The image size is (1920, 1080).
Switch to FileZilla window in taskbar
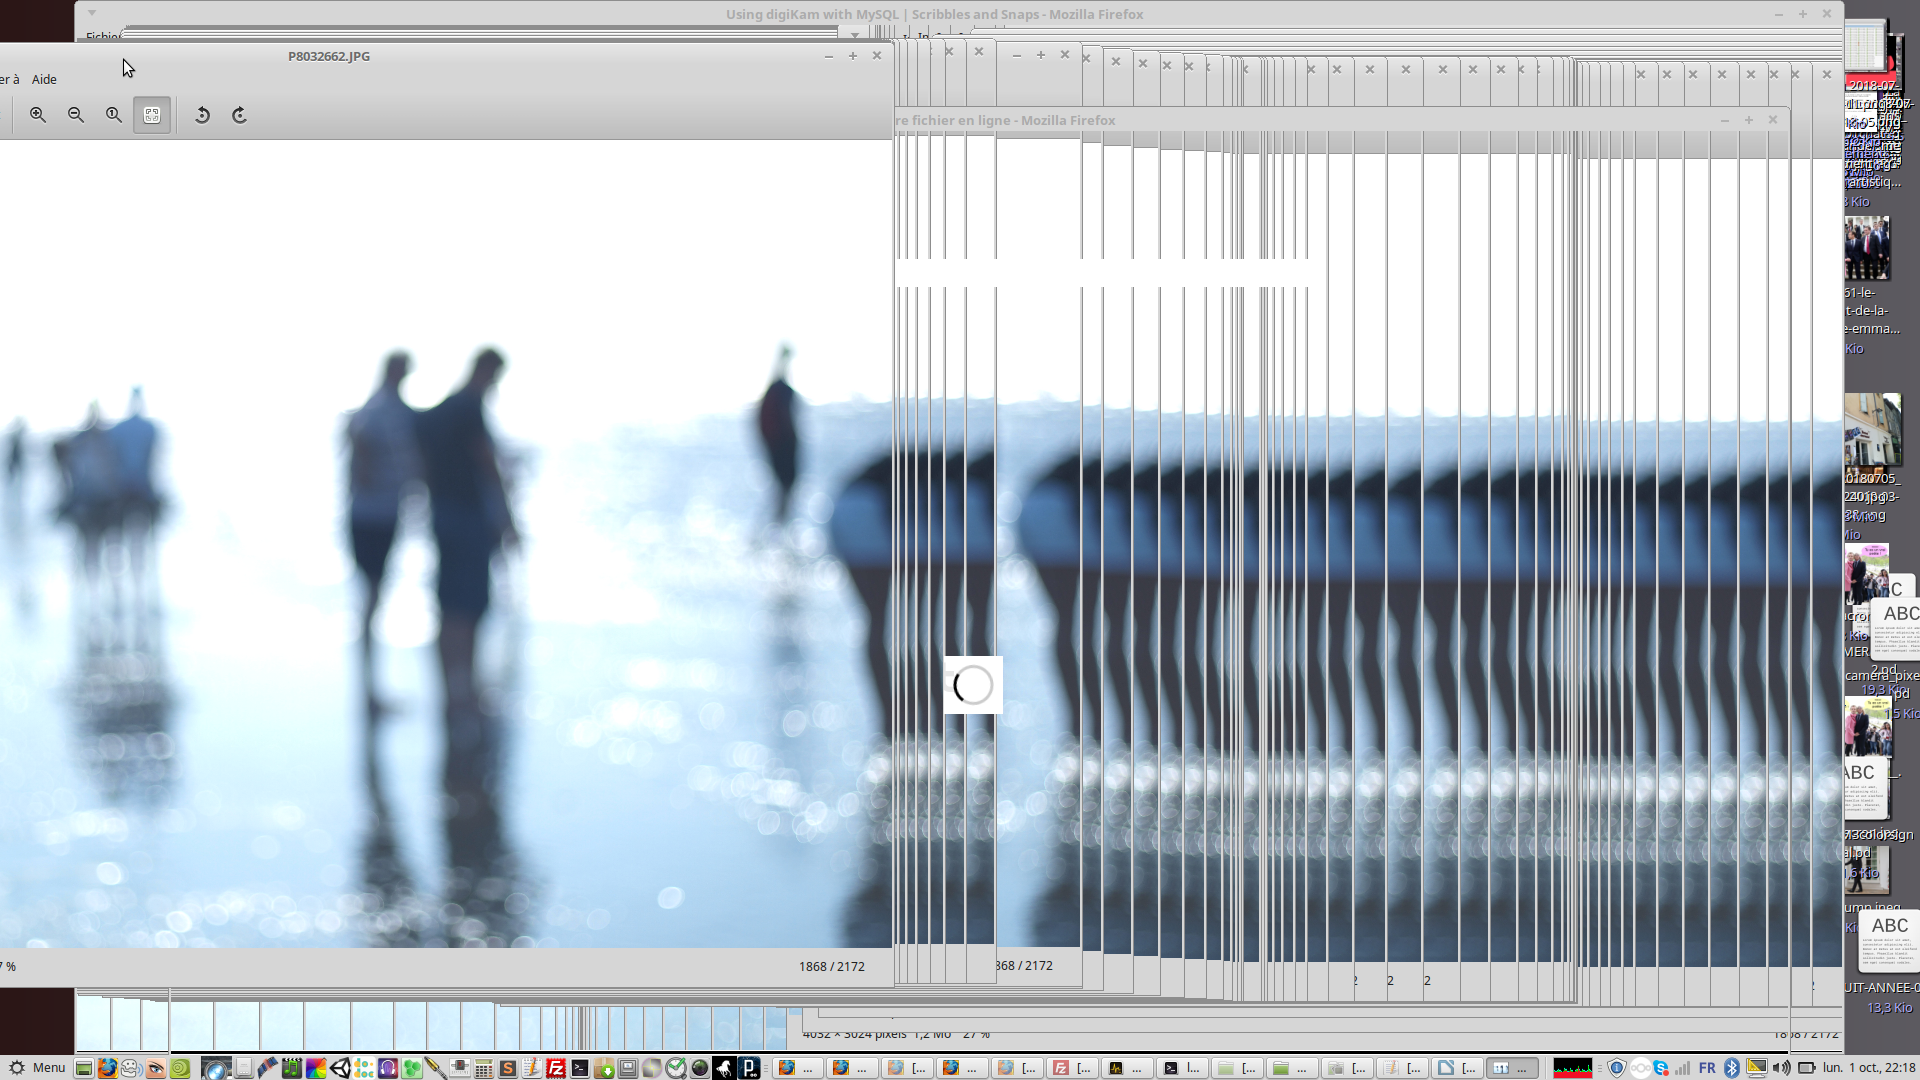[x=1072, y=1068]
